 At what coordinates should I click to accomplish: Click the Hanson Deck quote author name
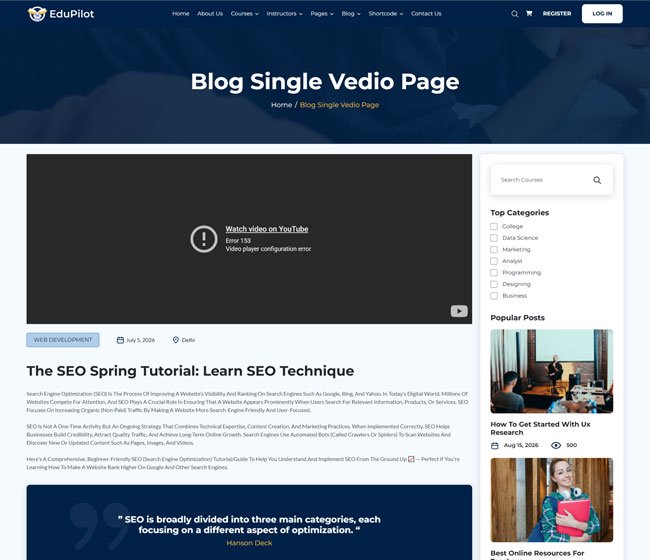tap(249, 543)
